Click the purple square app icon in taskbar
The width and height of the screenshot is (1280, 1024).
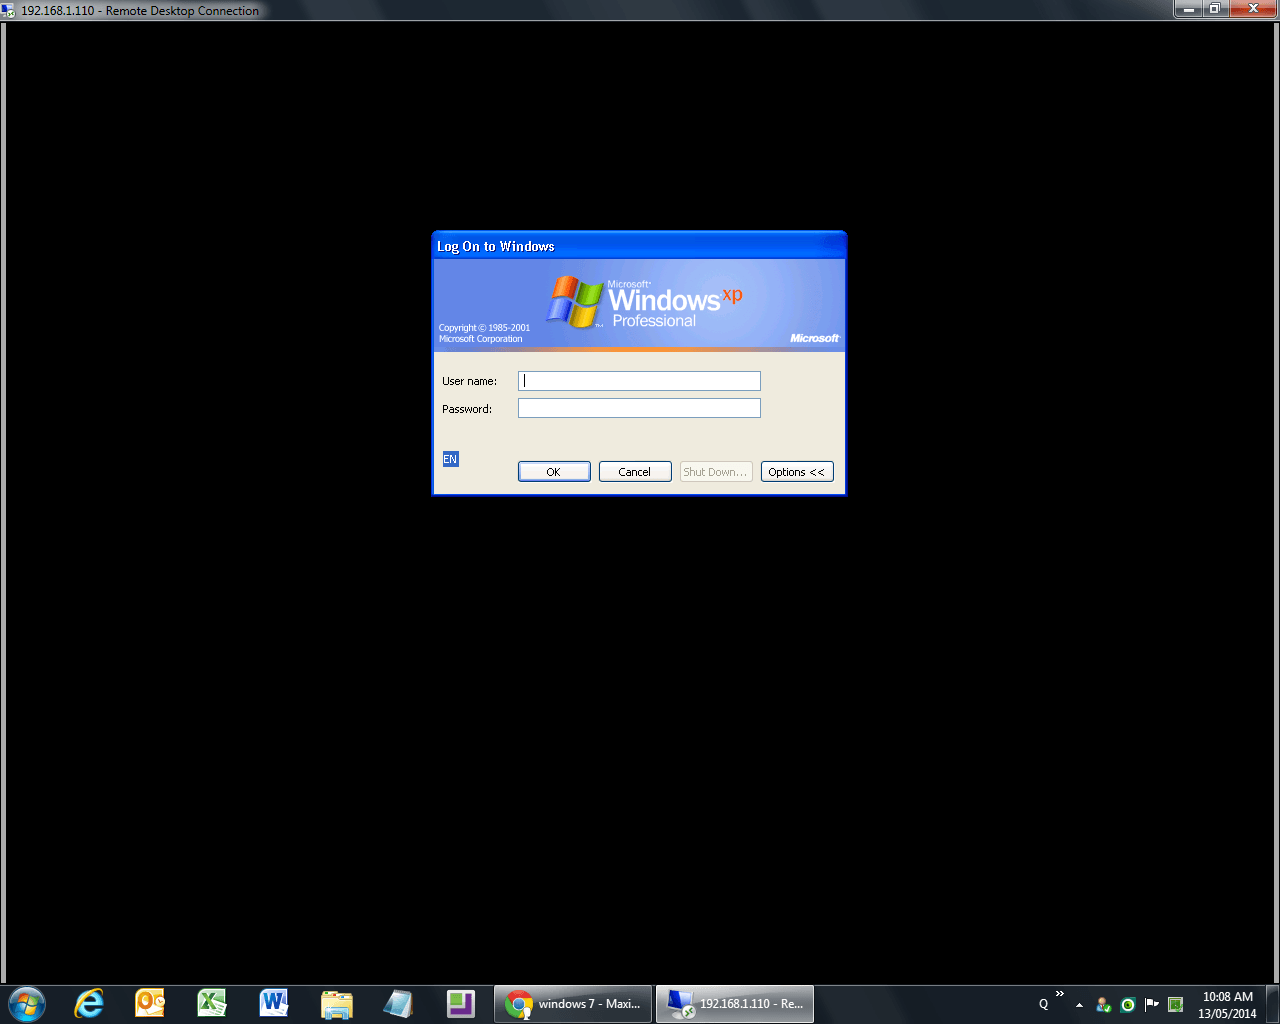(460, 1004)
